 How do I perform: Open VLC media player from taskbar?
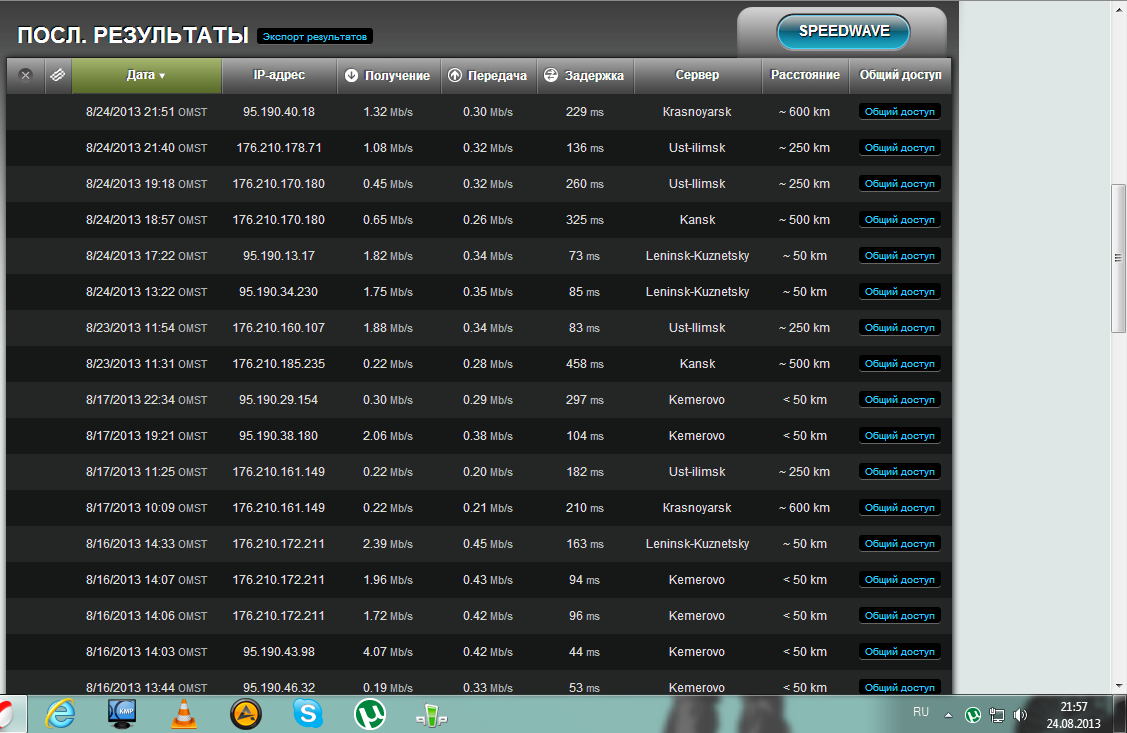184,714
